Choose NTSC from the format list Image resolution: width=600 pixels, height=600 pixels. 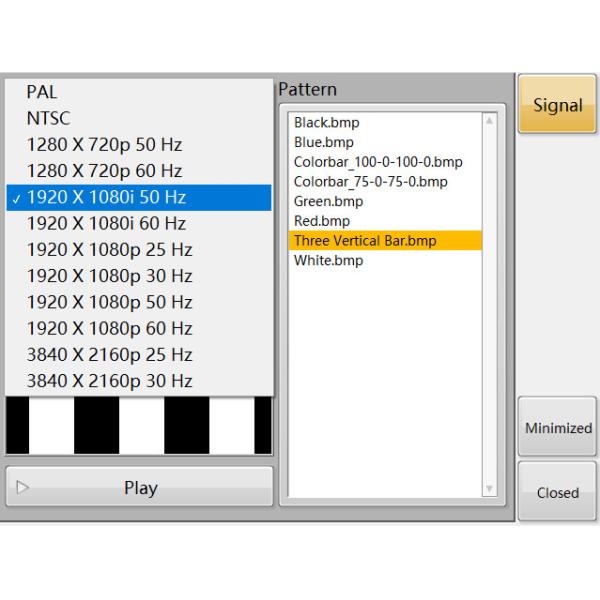pyautogui.click(x=139, y=118)
